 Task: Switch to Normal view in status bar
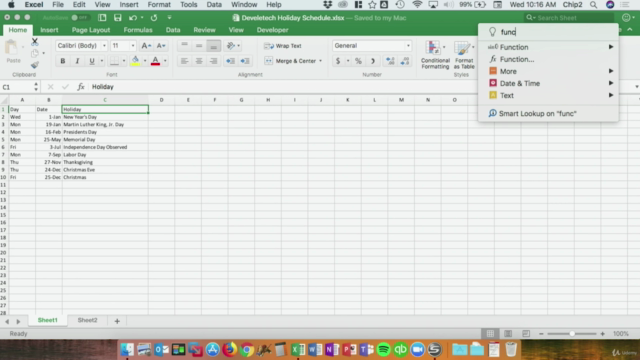pos(490,333)
